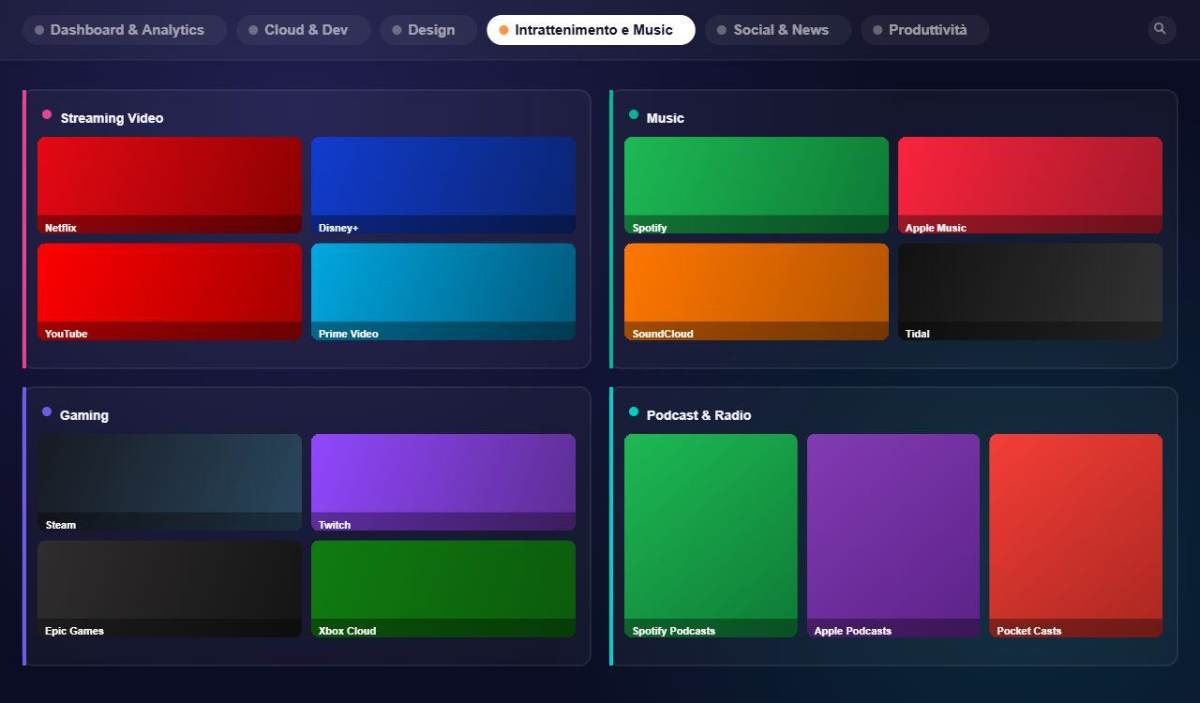Click the purple dot beside Gaming
The image size is (1200, 703).
pos(47,412)
